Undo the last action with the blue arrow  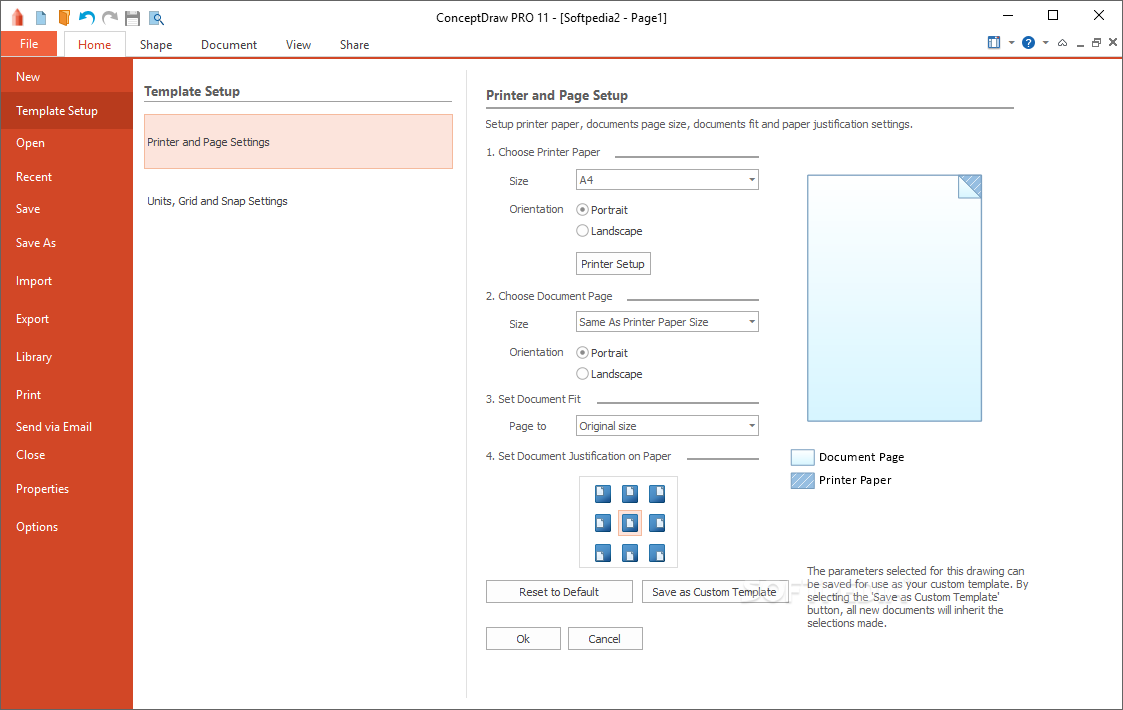click(87, 18)
